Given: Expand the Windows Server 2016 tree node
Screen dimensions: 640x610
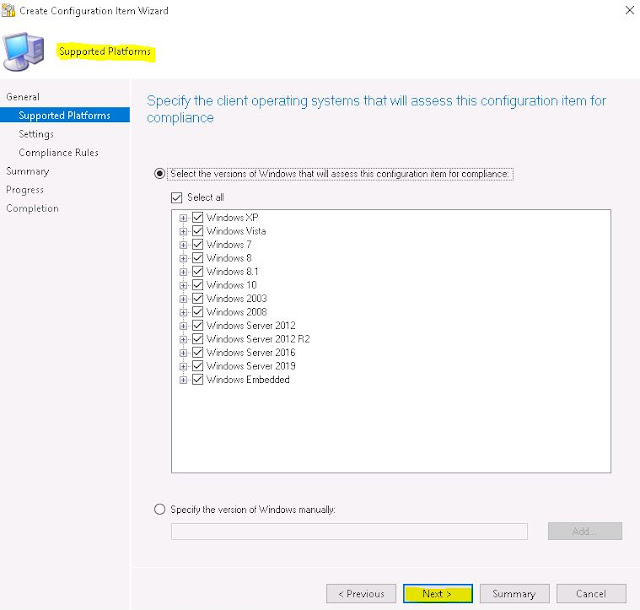Looking at the screenshot, I should [183, 353].
